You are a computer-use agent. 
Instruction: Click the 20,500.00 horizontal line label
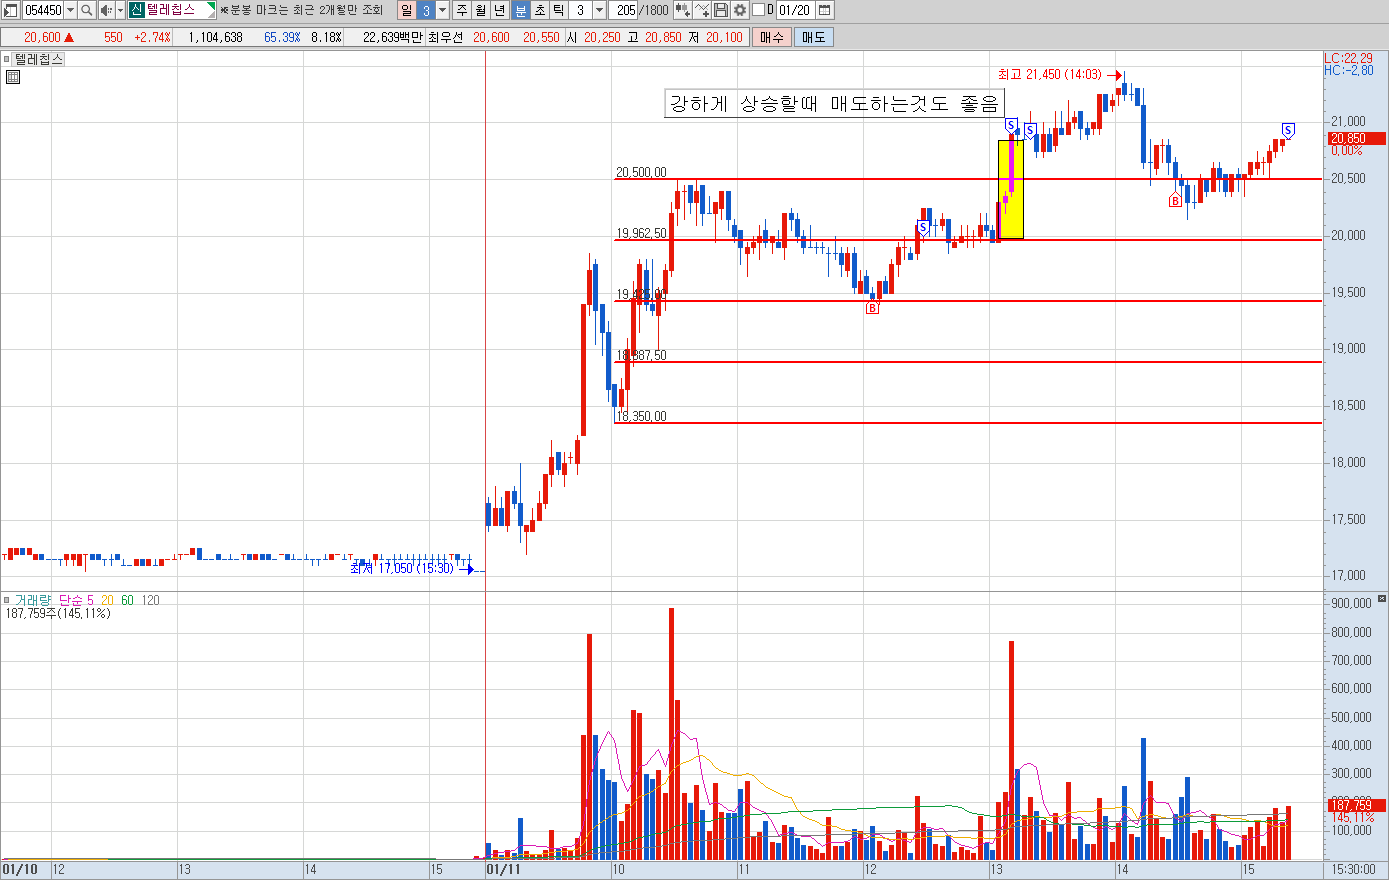pos(641,172)
